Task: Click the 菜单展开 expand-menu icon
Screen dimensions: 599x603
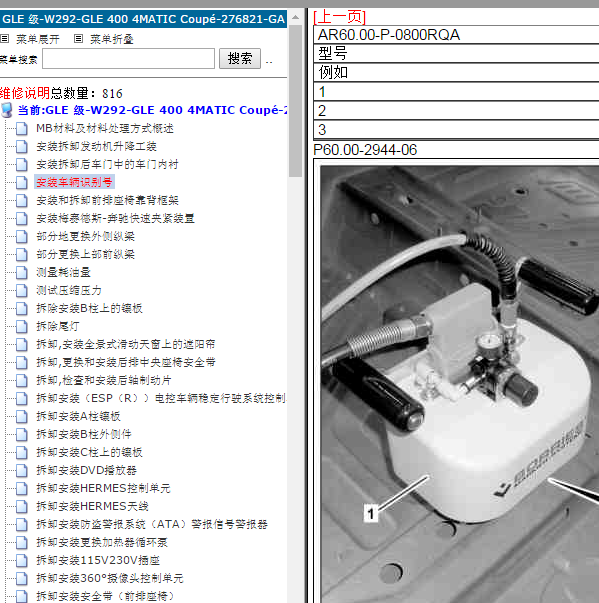Action: 5,38
